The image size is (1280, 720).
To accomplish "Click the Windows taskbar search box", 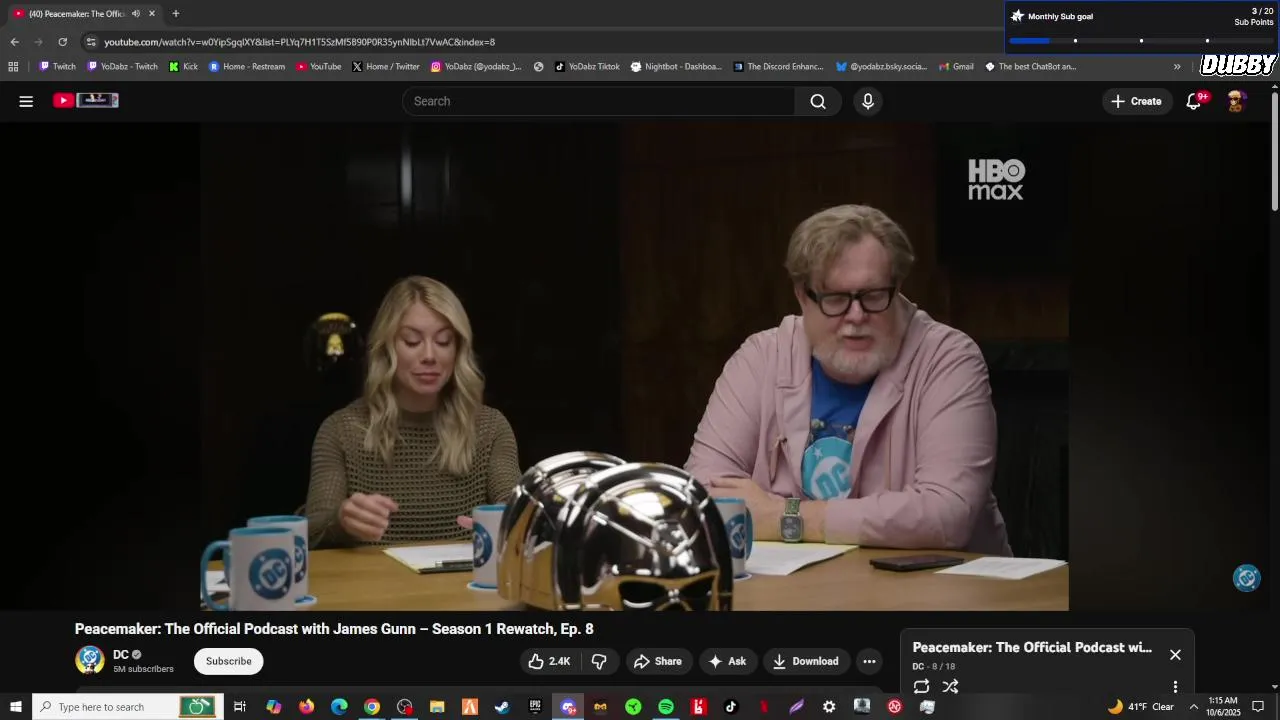I will (x=128, y=707).
